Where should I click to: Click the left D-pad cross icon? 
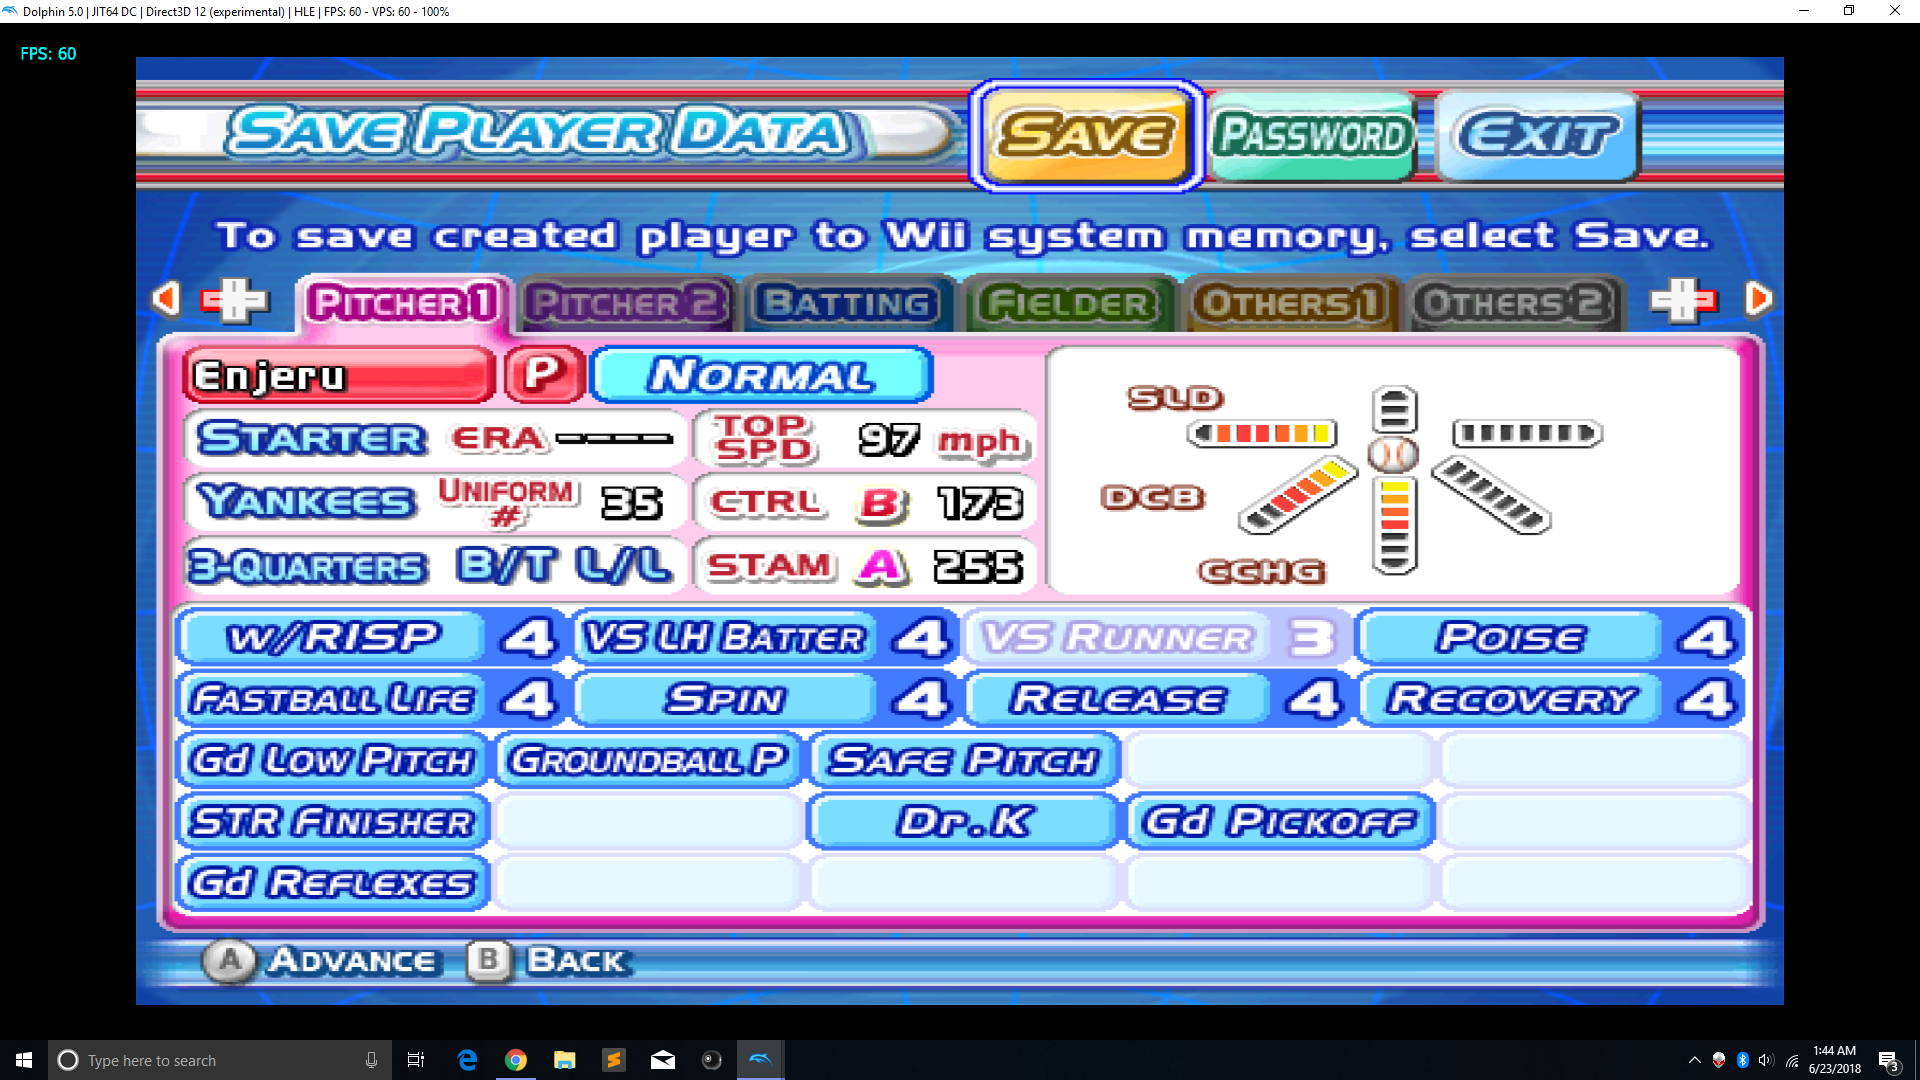(x=235, y=300)
